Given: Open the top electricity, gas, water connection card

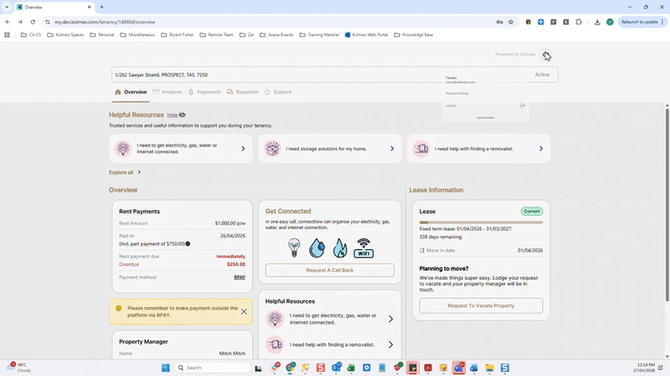Looking at the screenshot, I should click(x=181, y=149).
